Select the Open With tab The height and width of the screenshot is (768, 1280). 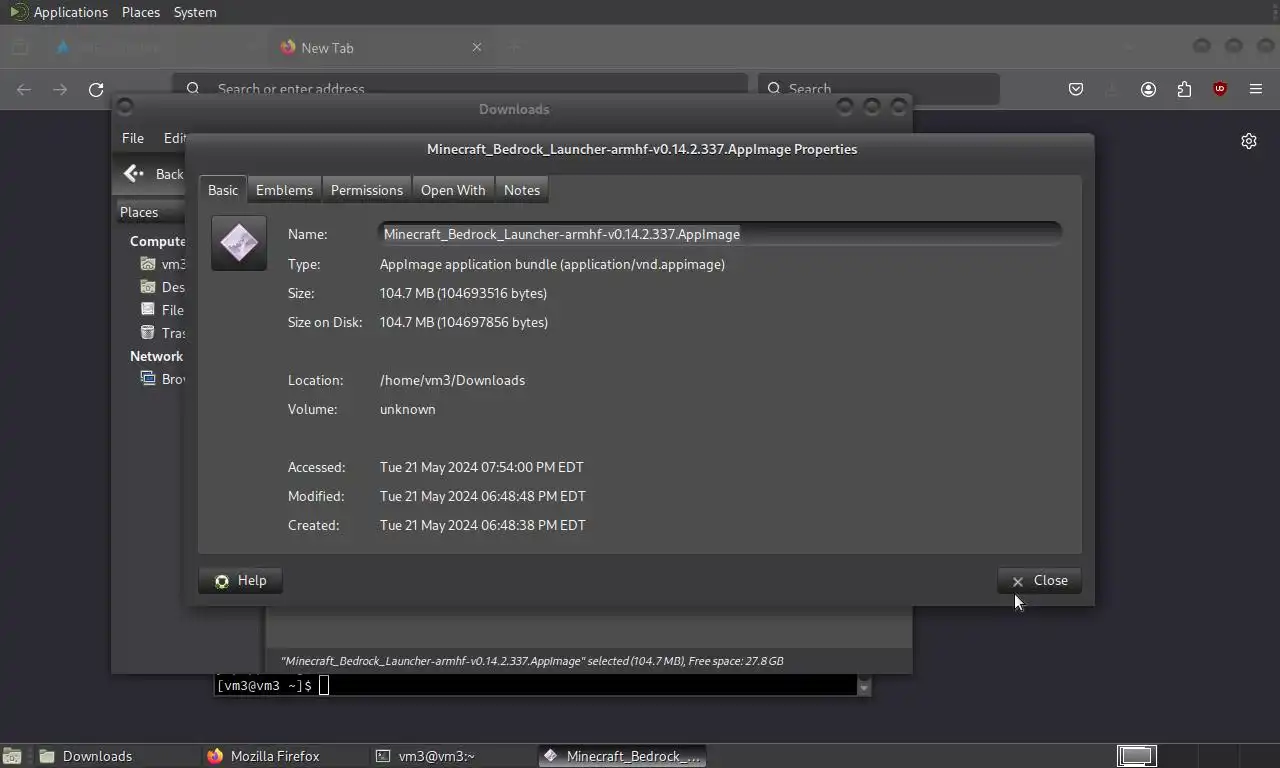tap(453, 190)
